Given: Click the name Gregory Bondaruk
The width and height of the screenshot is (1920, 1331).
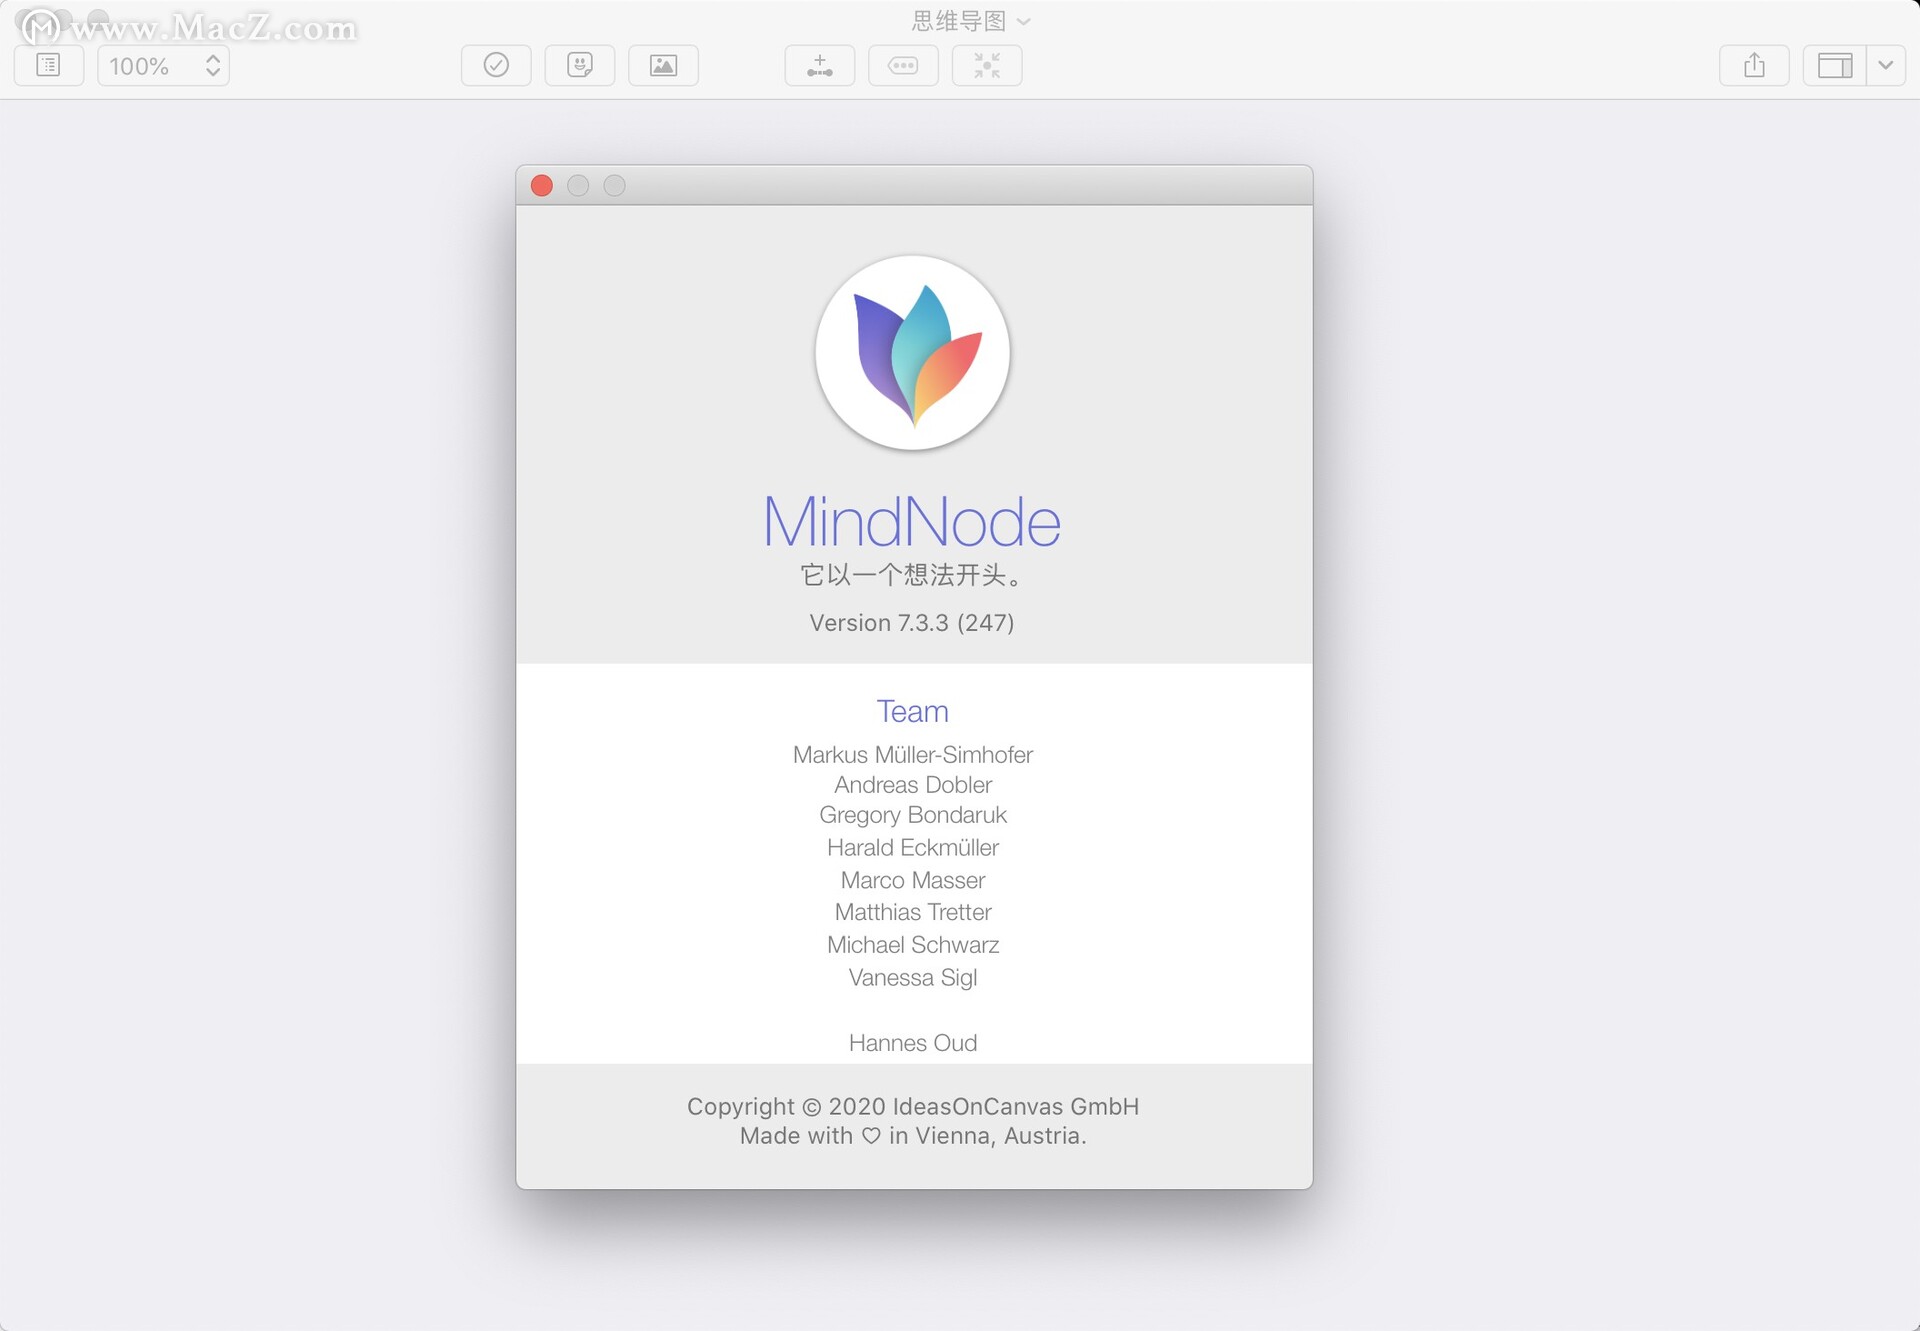Looking at the screenshot, I should click(x=913, y=816).
